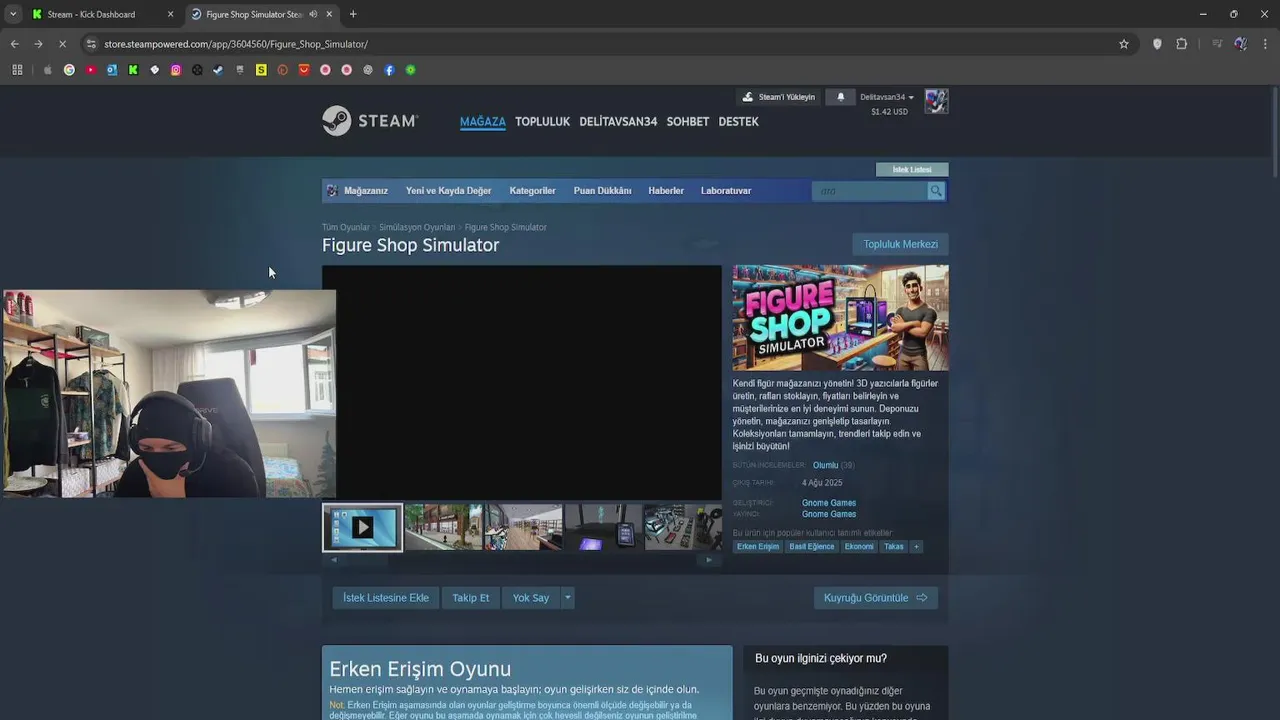Open the Kick bookmark icon
This screenshot has height=720, width=1280.
(133, 70)
